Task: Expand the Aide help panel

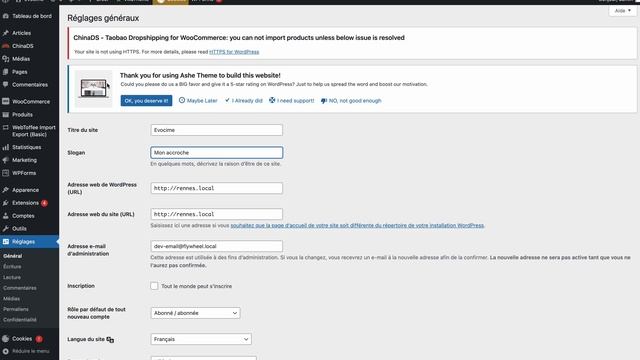Action: tap(622, 11)
